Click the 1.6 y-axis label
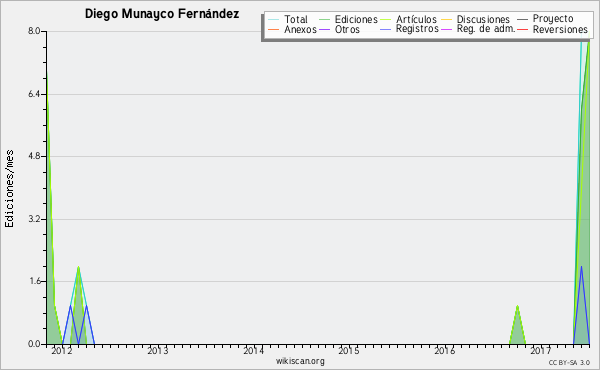The height and width of the screenshot is (370, 600). pyautogui.click(x=34, y=281)
